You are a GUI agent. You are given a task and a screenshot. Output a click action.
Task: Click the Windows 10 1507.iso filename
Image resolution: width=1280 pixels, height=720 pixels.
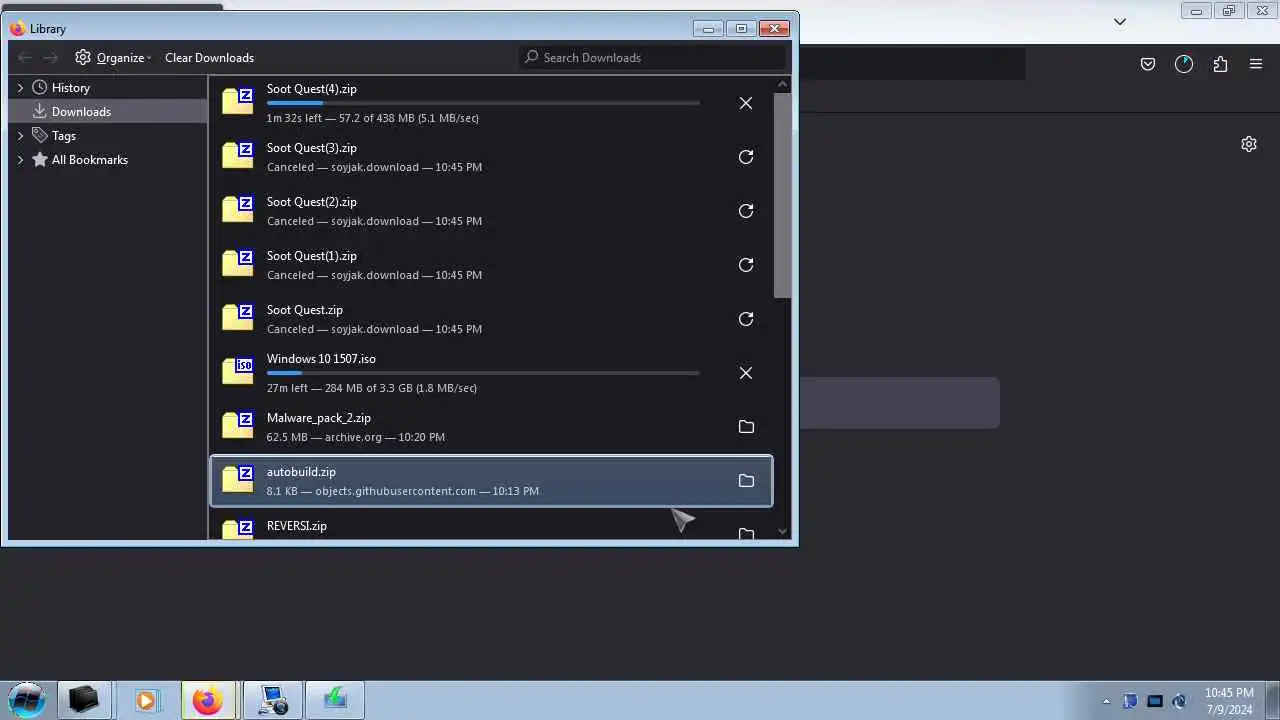[321, 359]
